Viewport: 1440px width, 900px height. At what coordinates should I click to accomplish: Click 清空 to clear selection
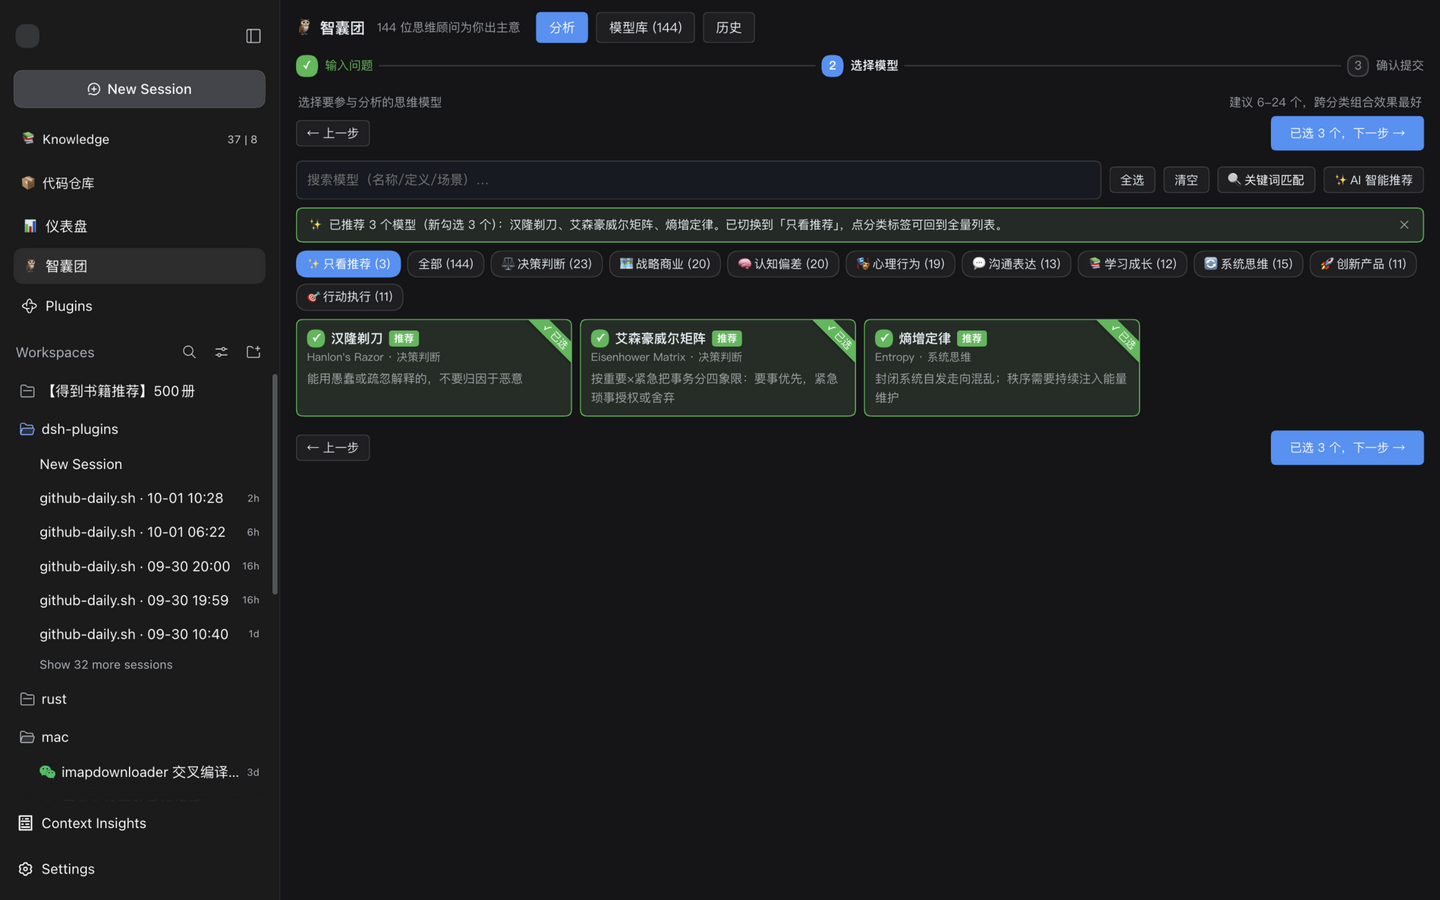coord(1186,180)
